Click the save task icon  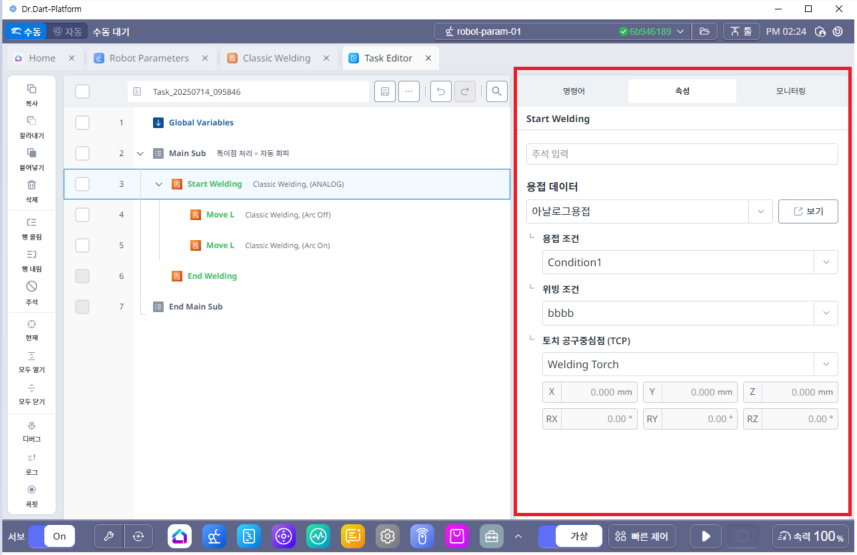[x=384, y=92]
